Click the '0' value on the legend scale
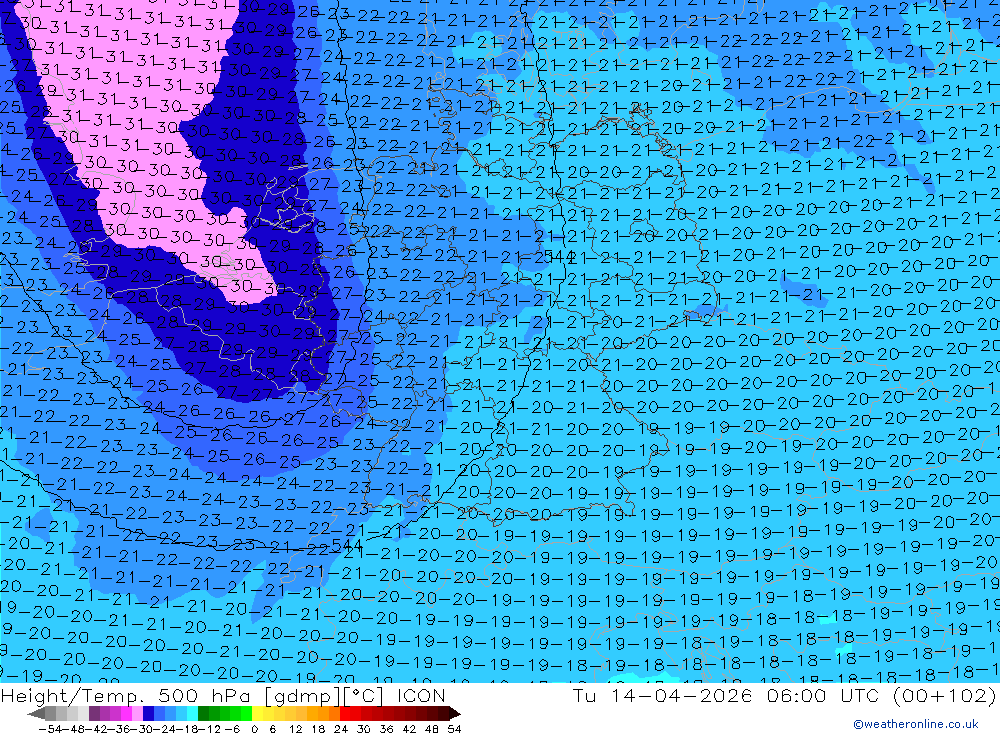This screenshot has width=1000, height=733. [254, 729]
